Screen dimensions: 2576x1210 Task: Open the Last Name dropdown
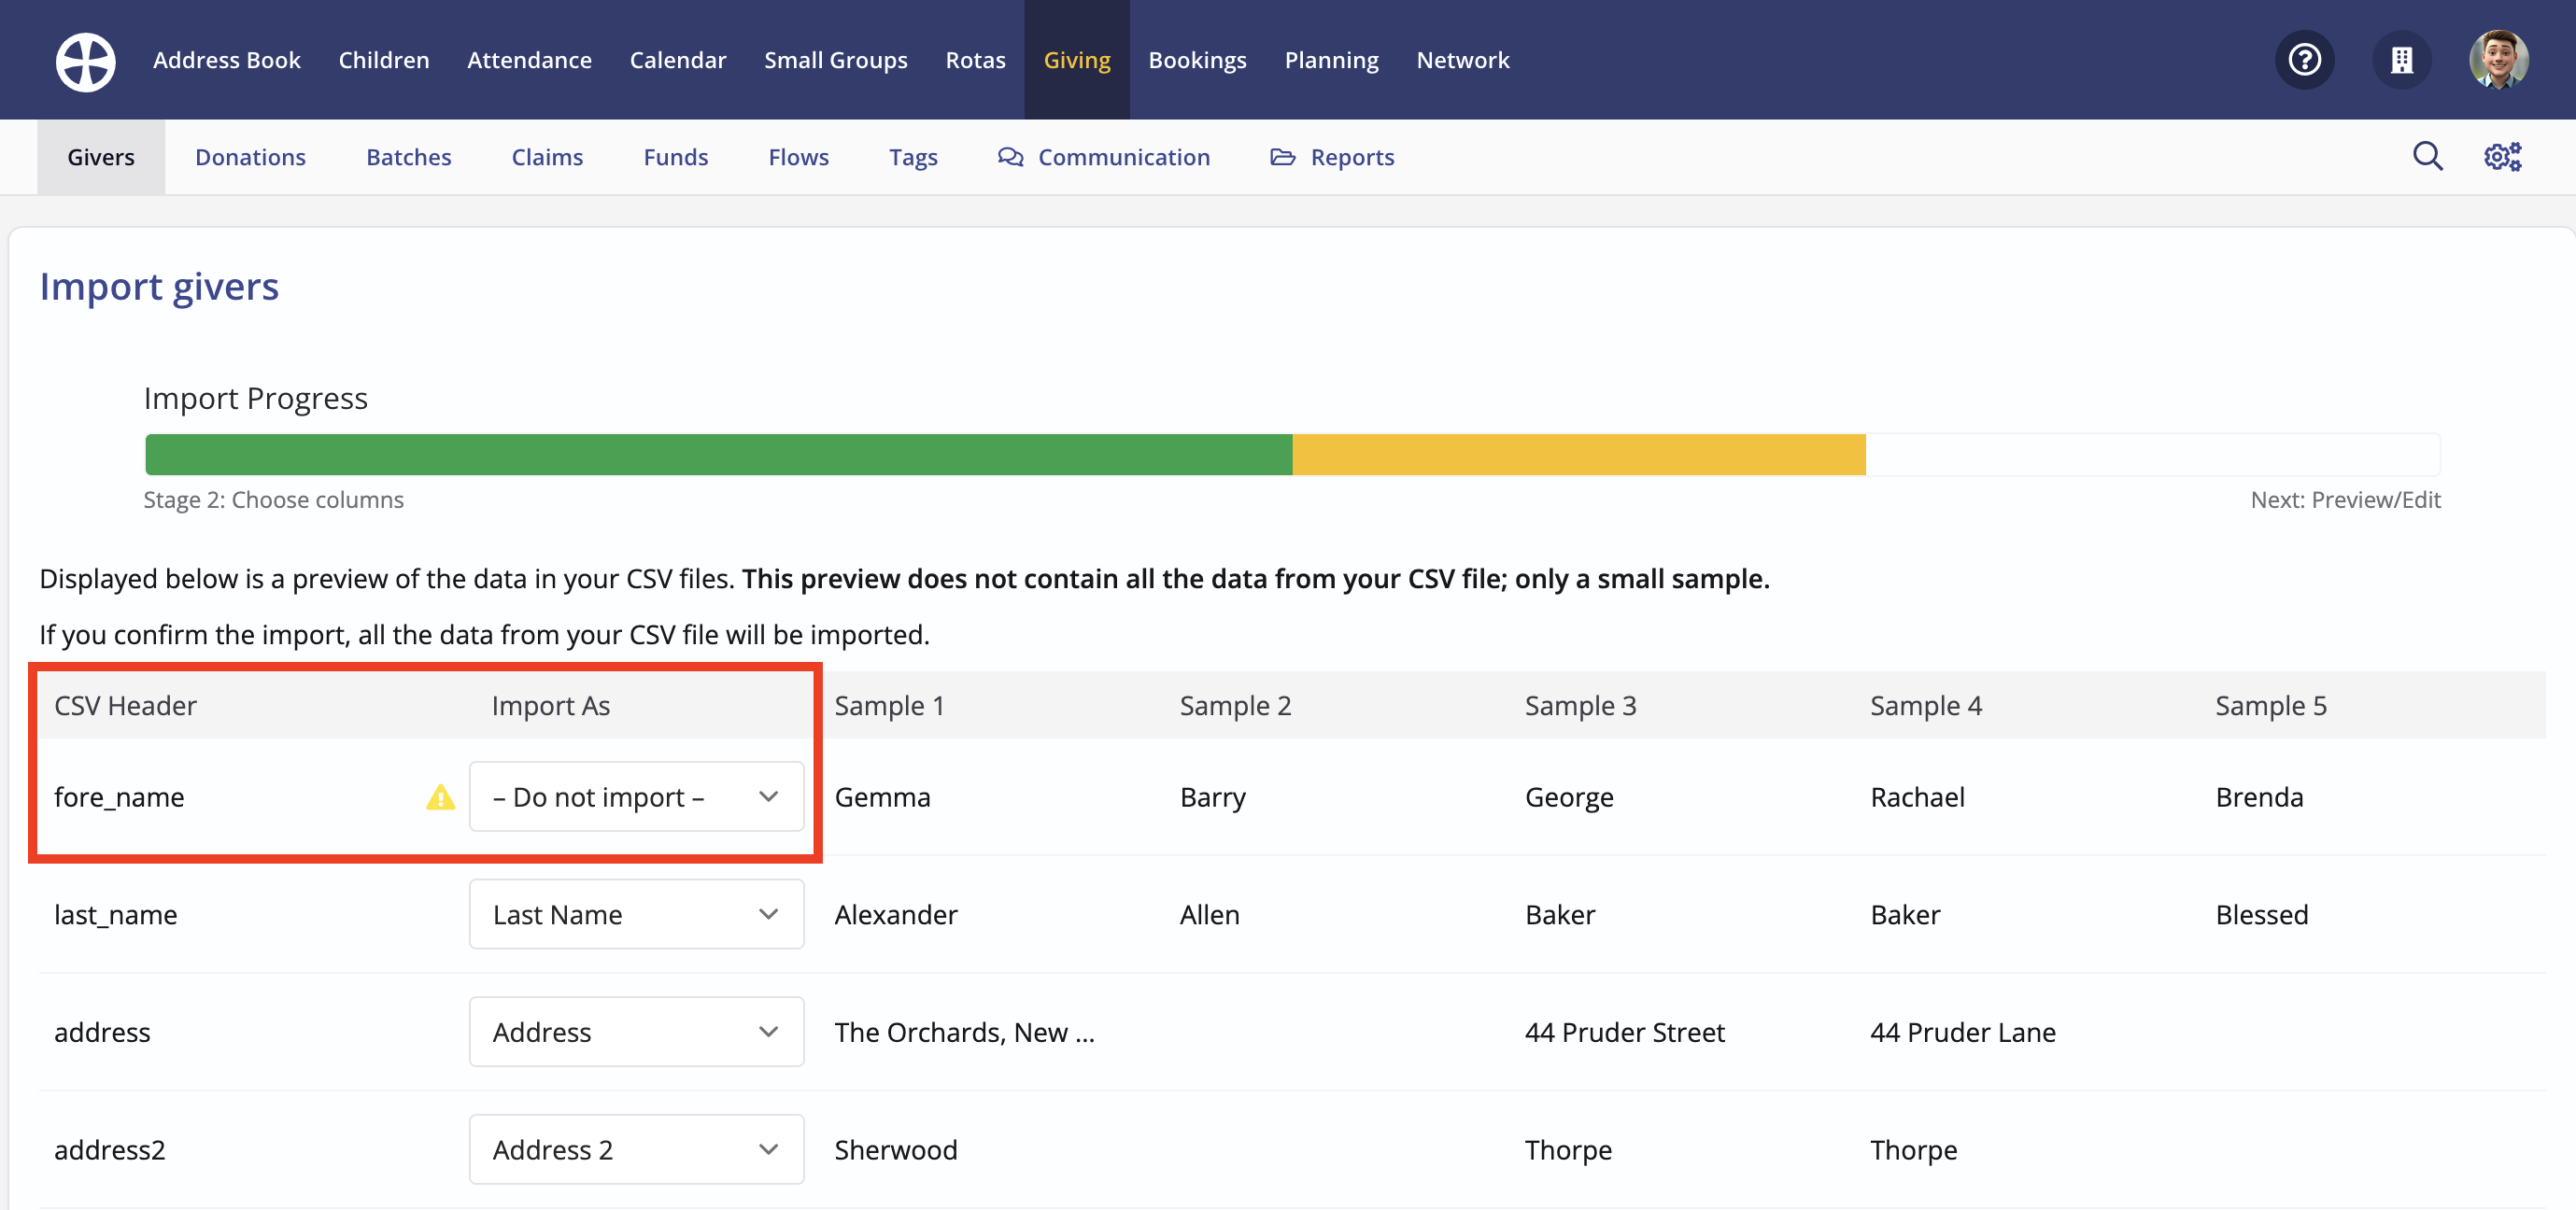[636, 914]
